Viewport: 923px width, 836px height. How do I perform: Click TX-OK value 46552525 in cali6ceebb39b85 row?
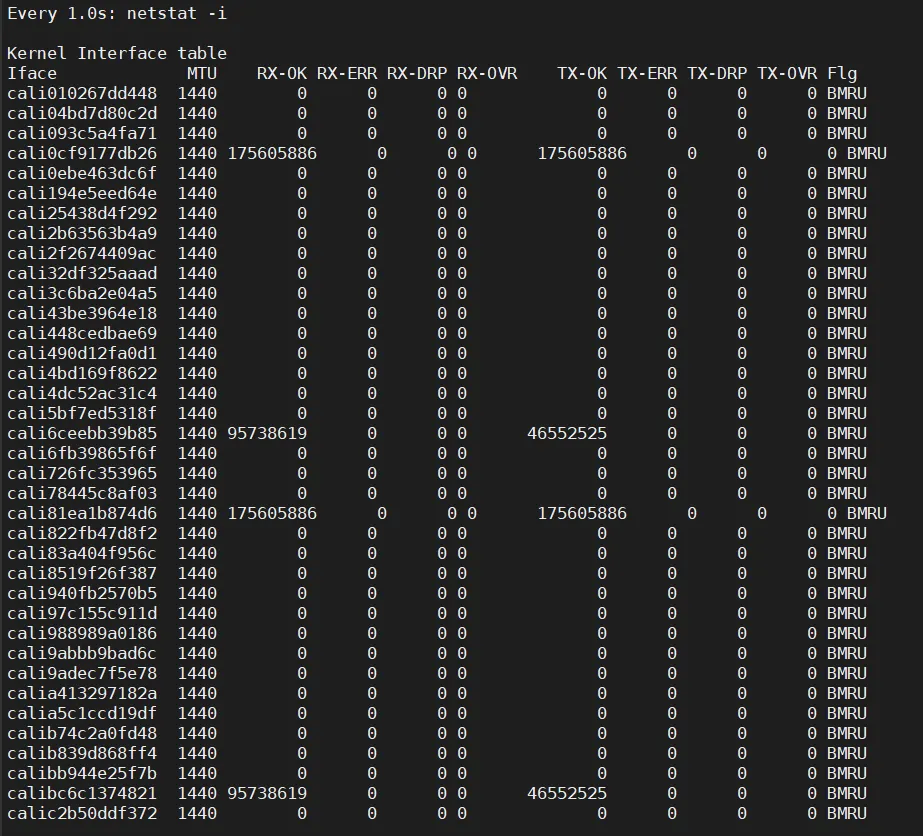pos(567,434)
